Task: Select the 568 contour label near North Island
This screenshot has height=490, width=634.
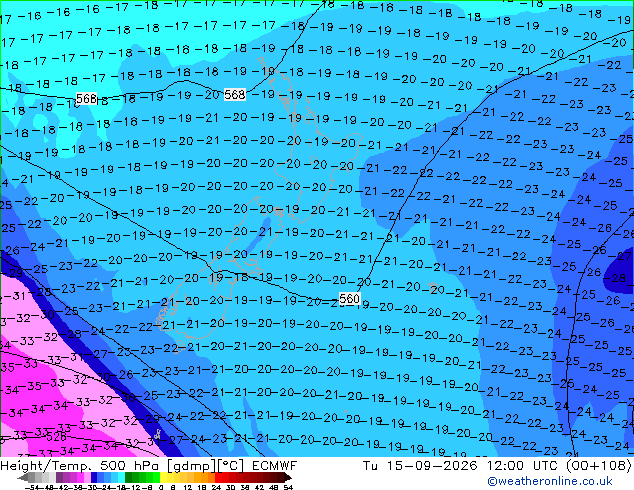Action: 235,94
